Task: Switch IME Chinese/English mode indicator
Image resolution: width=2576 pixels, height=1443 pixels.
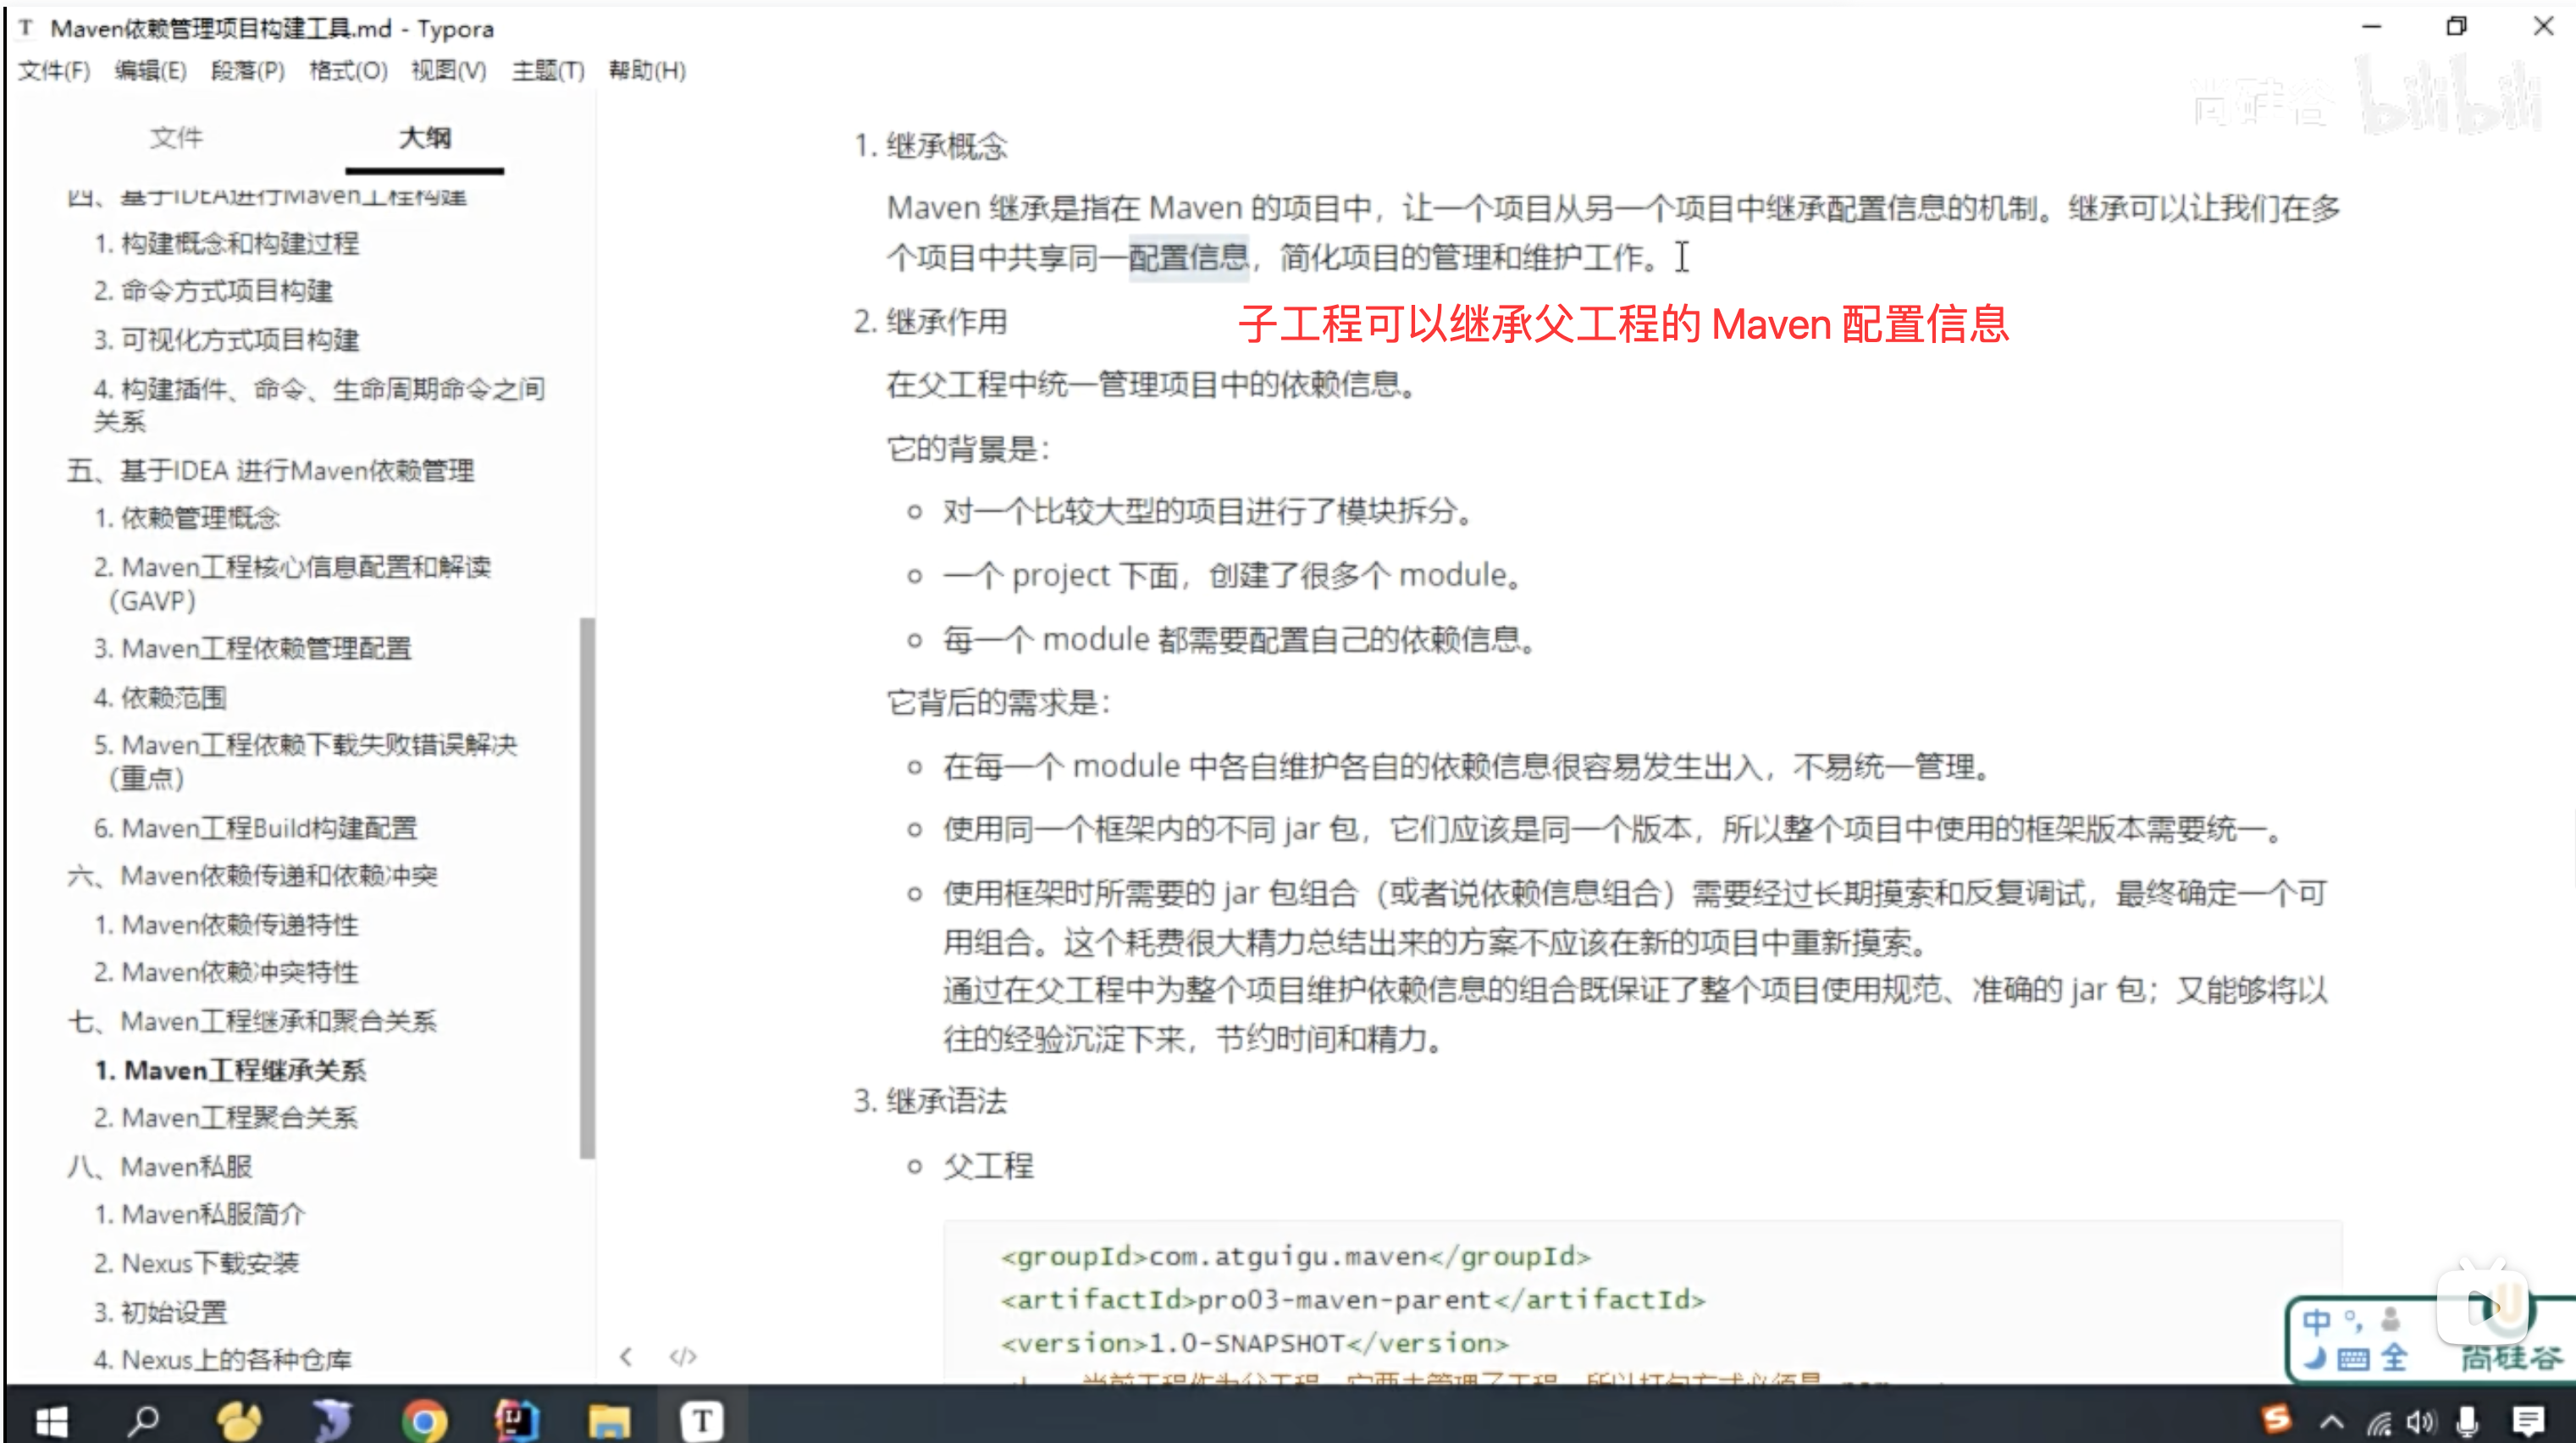Action: 2315,1322
